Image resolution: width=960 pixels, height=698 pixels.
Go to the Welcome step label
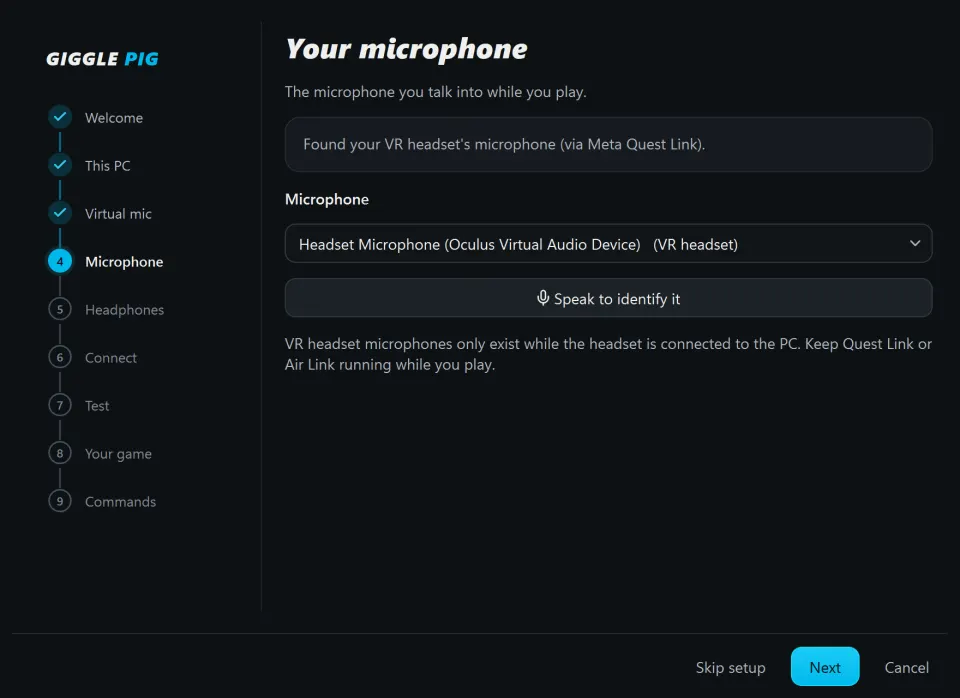tap(114, 118)
